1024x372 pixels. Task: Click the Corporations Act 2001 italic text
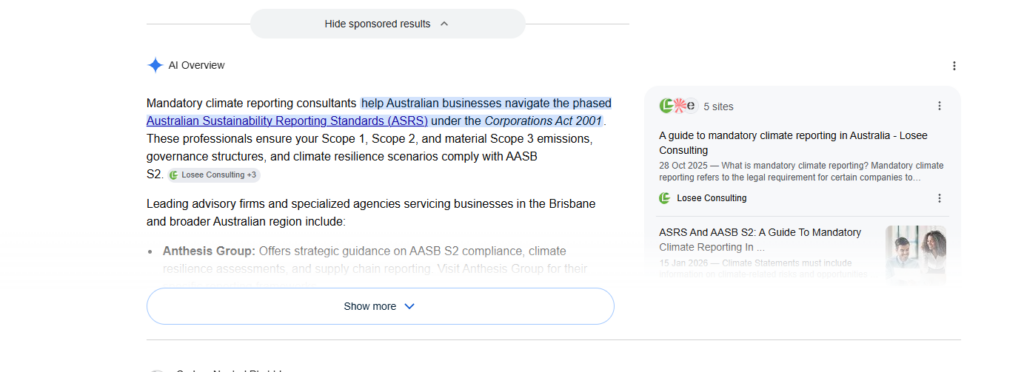click(543, 121)
